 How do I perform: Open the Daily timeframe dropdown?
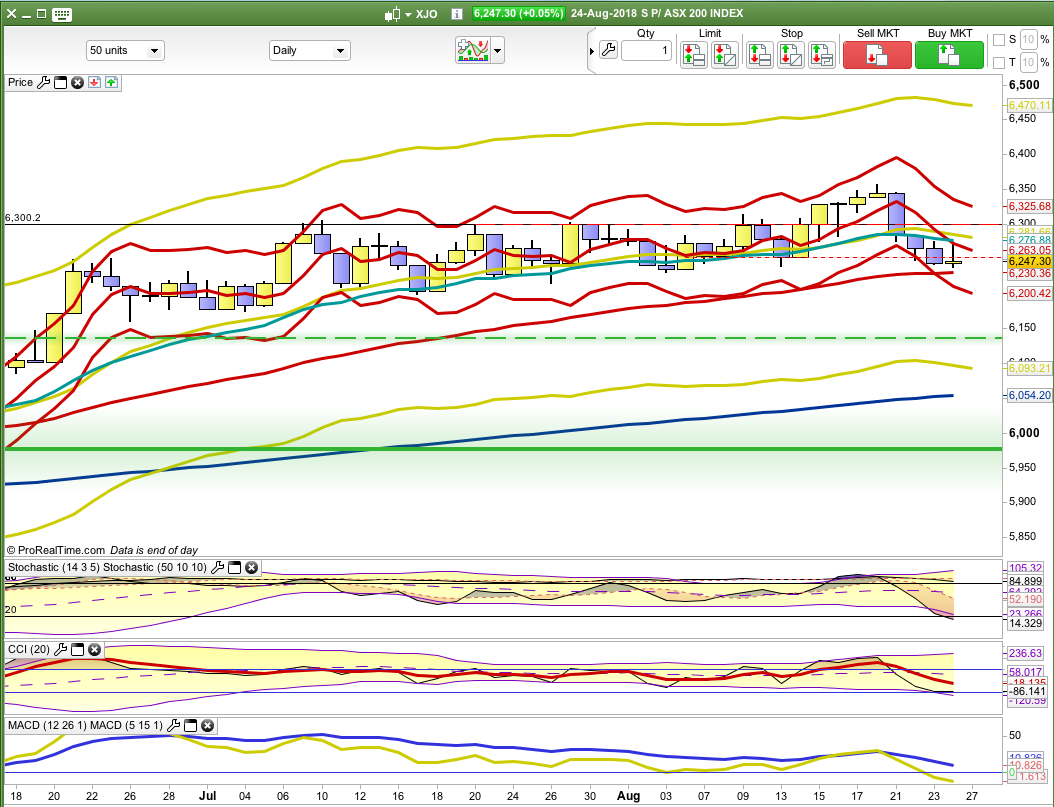coord(309,50)
